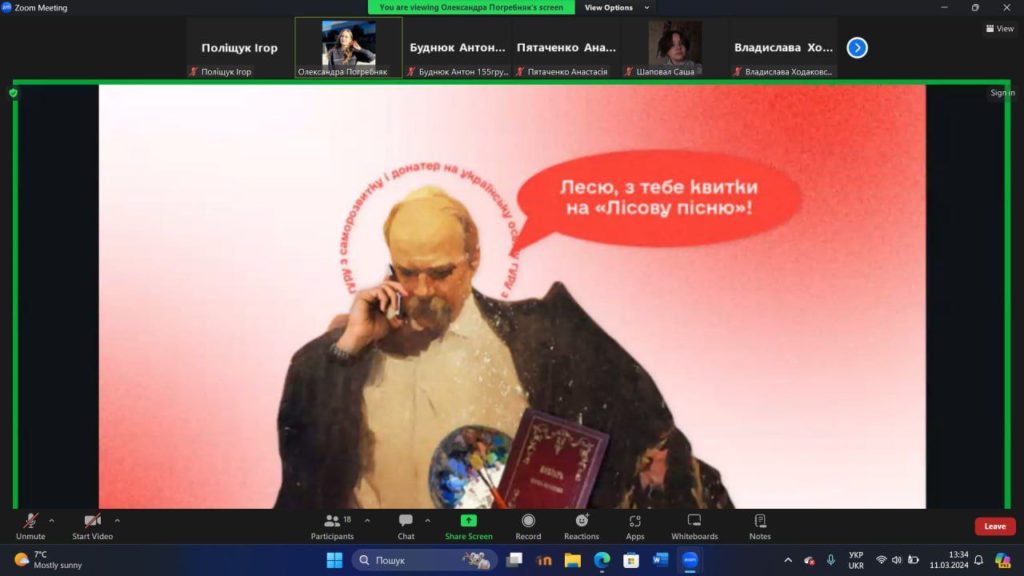Toggle microphone with Unmute button

tap(31, 526)
